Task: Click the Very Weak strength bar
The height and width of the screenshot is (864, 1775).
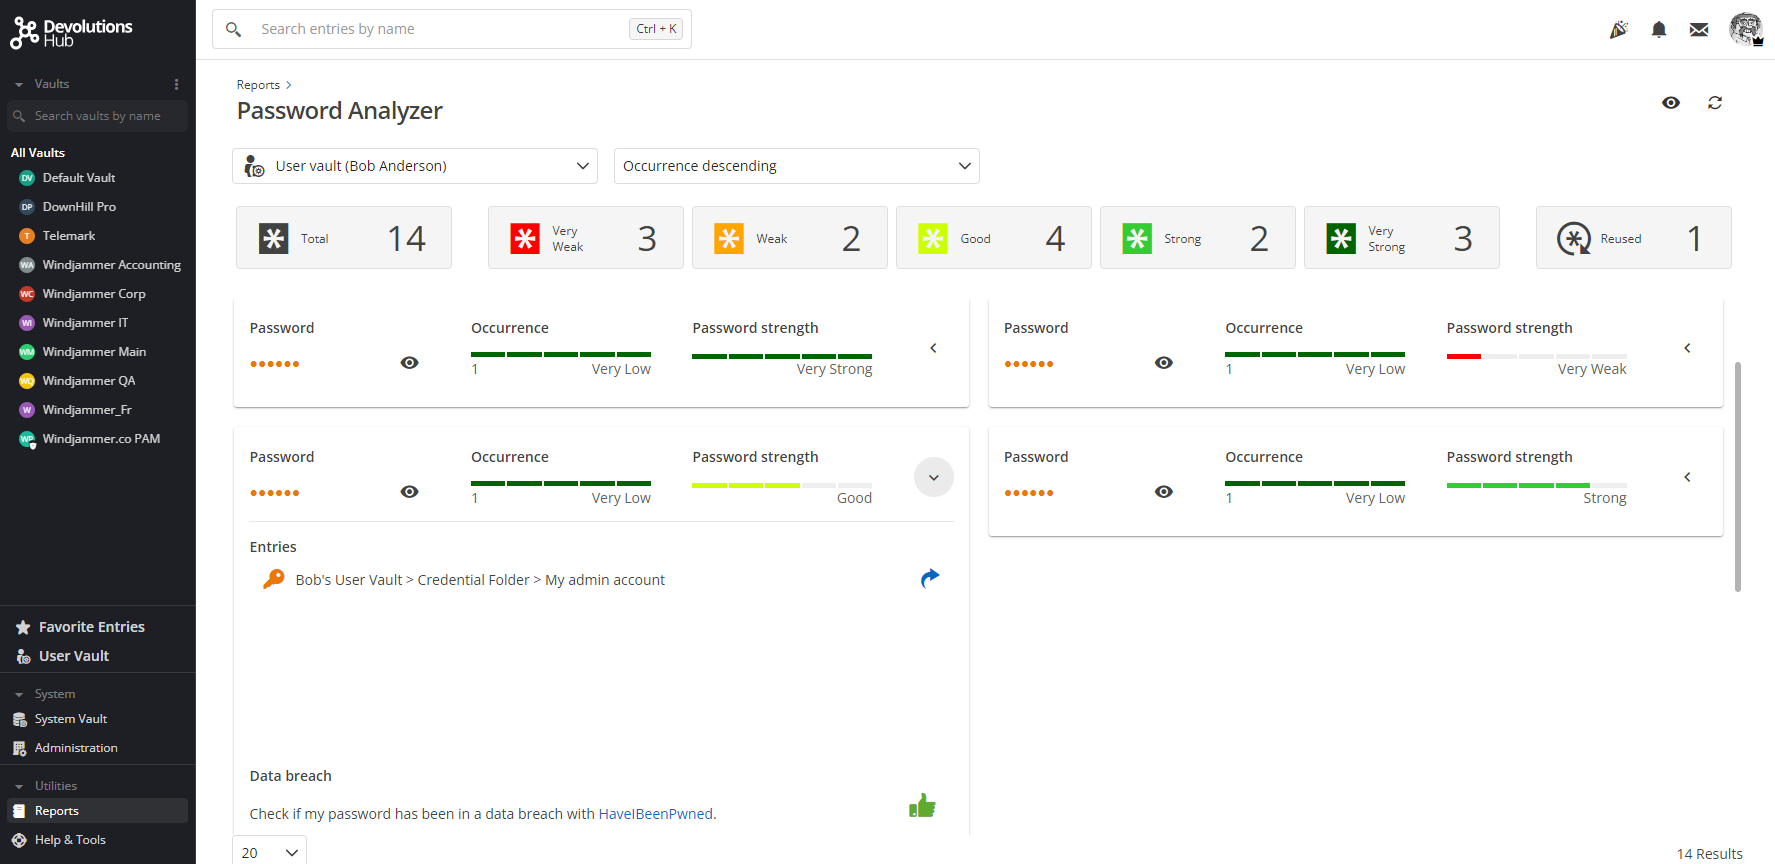Action: coord(1536,356)
